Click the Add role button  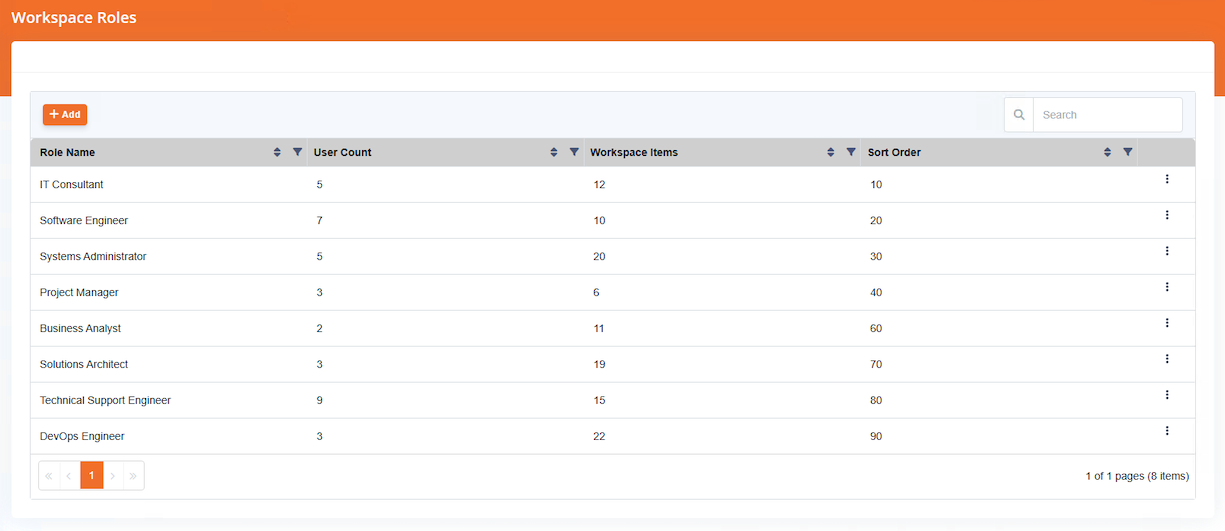pyautogui.click(x=65, y=115)
